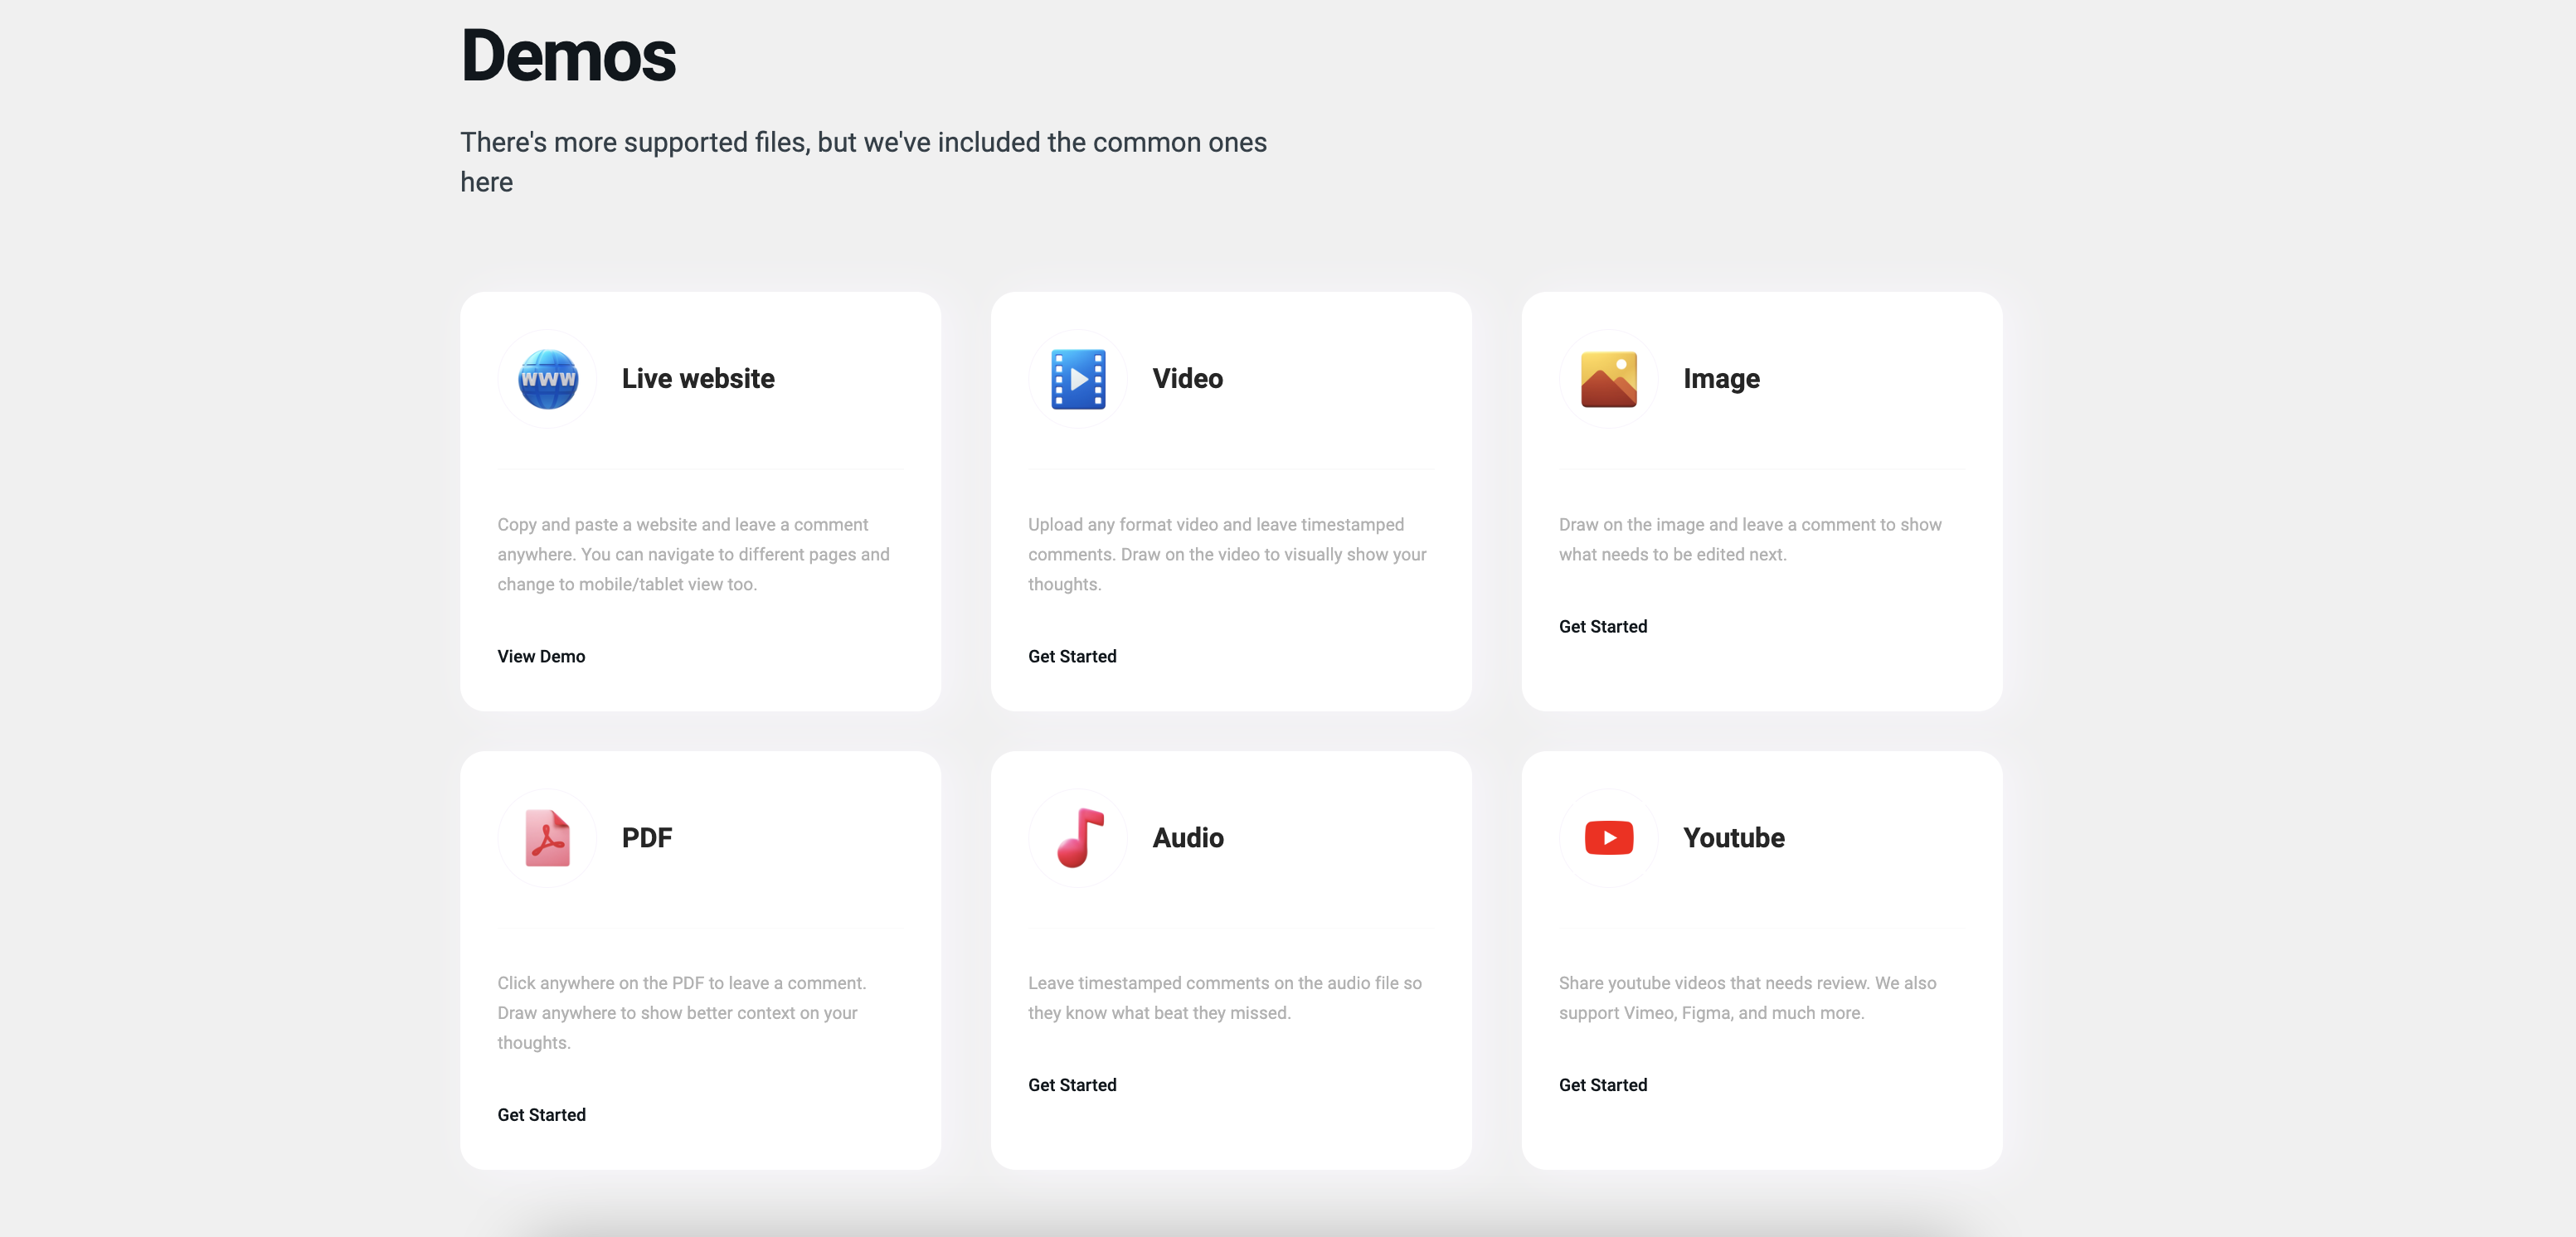
Task: Click Get Started under Youtube
Action: [x=1602, y=1084]
